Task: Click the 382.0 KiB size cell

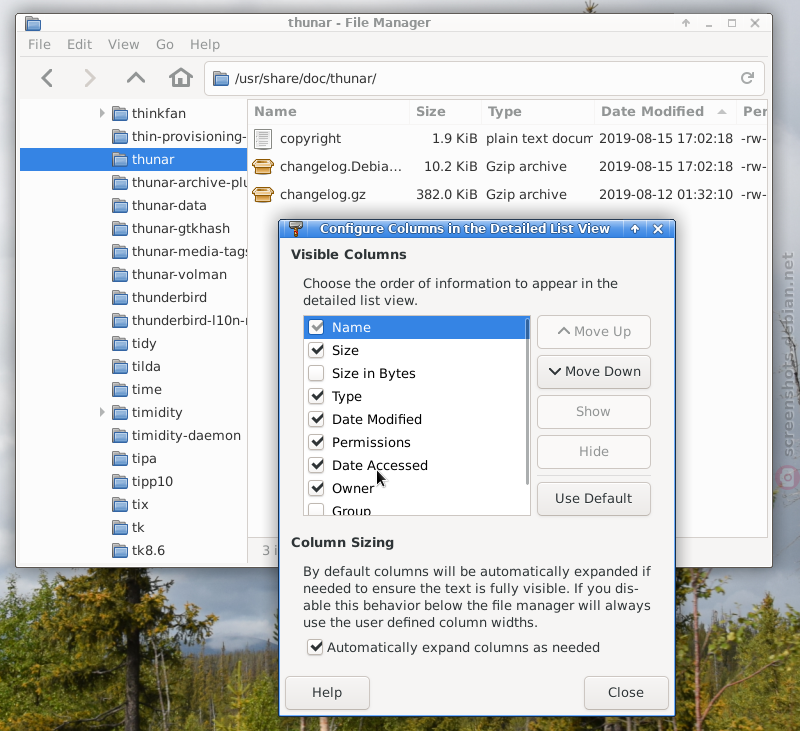Action: click(x=446, y=195)
